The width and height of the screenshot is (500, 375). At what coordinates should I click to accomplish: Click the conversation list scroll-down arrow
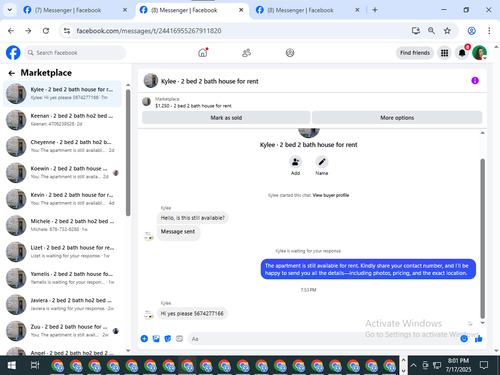point(128,351)
